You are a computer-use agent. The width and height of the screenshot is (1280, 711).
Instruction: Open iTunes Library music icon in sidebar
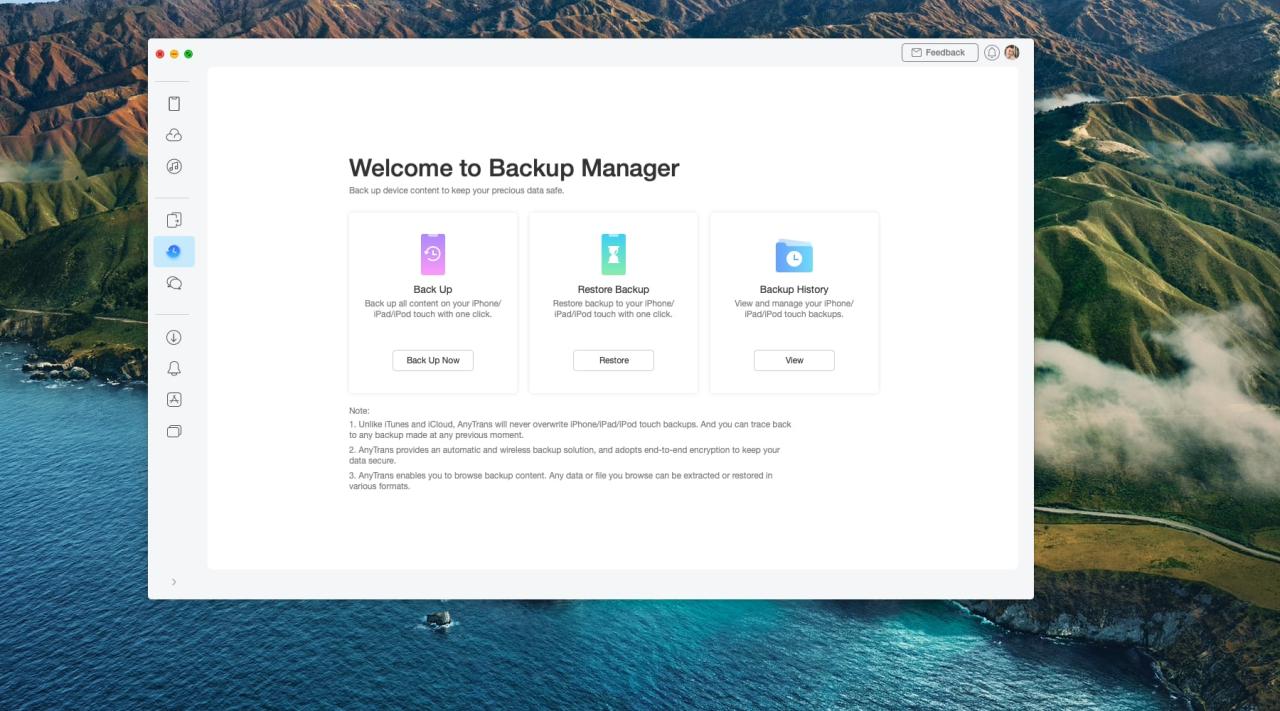(x=174, y=166)
